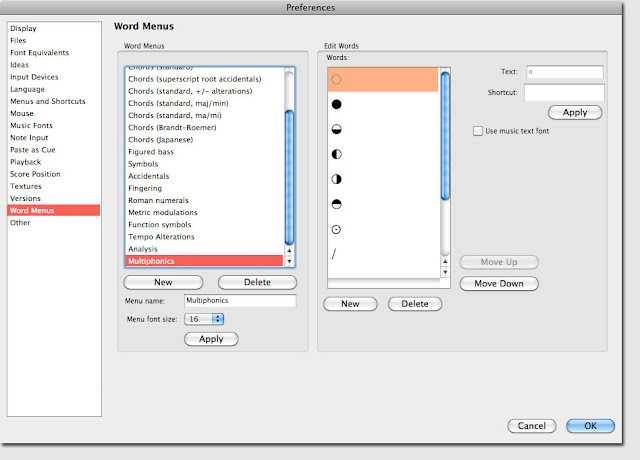Select the empty circle symbol word

pos(382,79)
